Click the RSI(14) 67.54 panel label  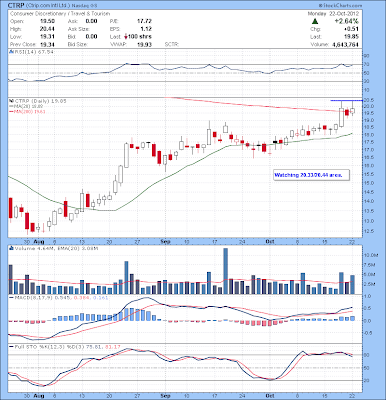pos(34,52)
